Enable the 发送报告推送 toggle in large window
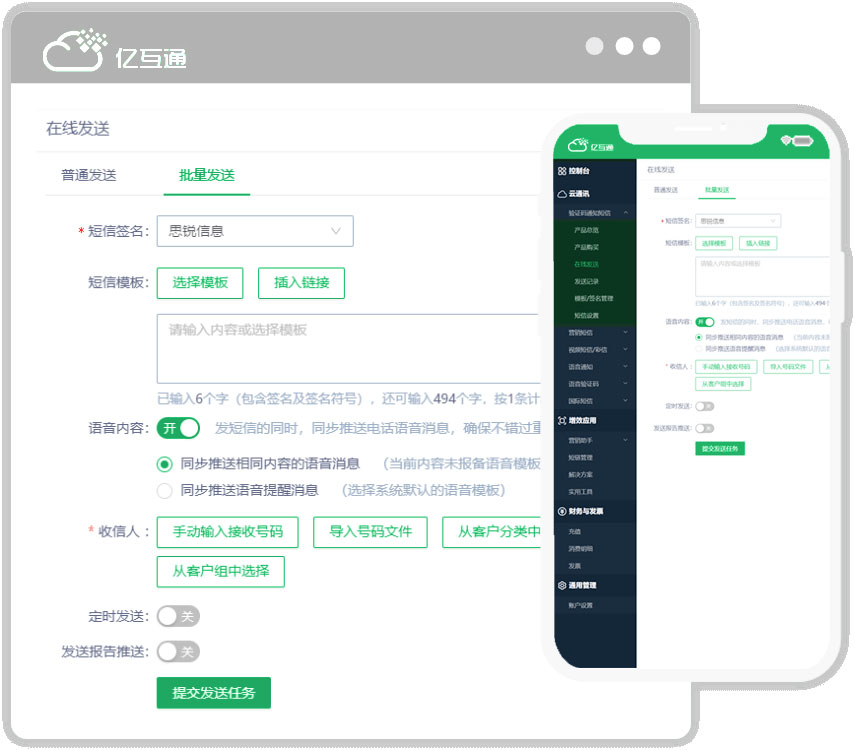The width and height of the screenshot is (855, 750). click(179, 652)
